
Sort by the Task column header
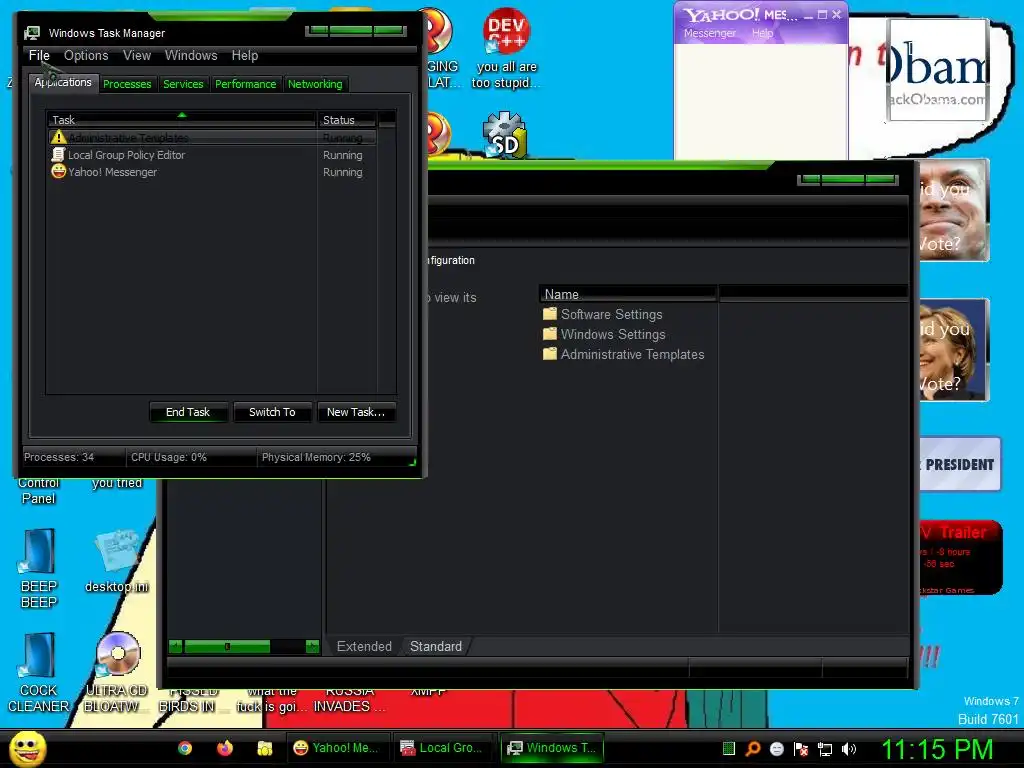(181, 120)
